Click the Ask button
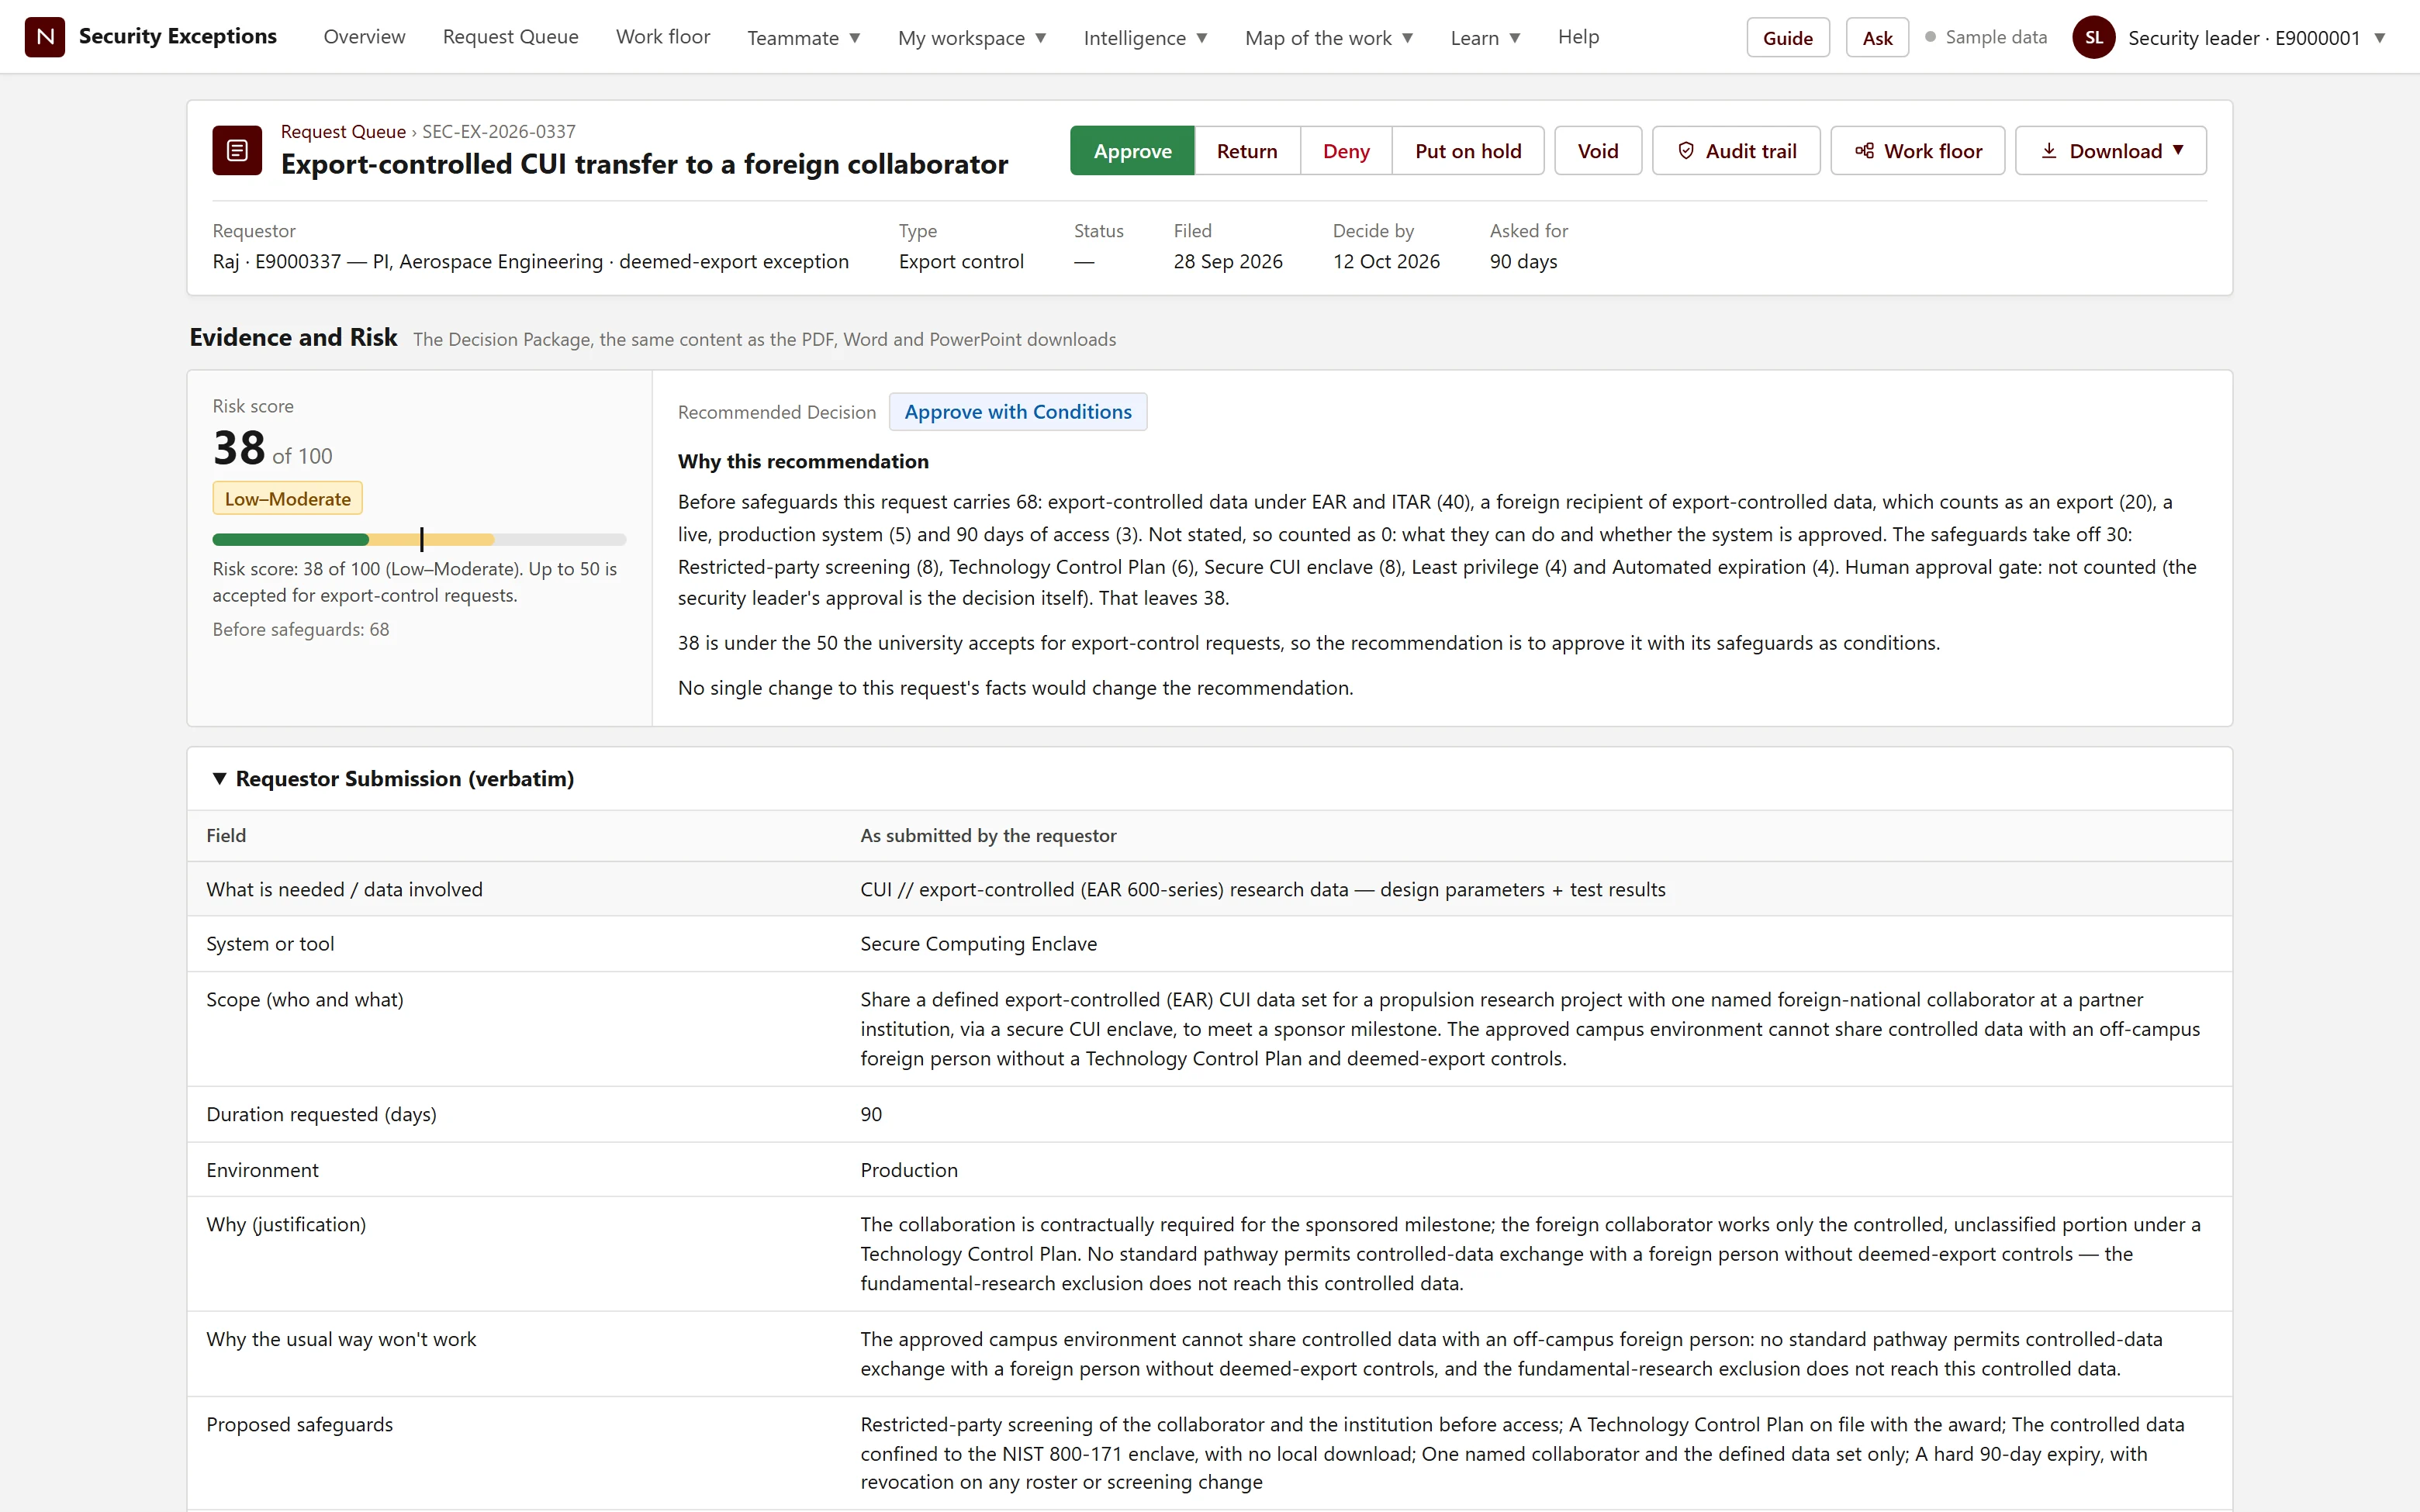Image resolution: width=2420 pixels, height=1512 pixels. coord(1877,38)
